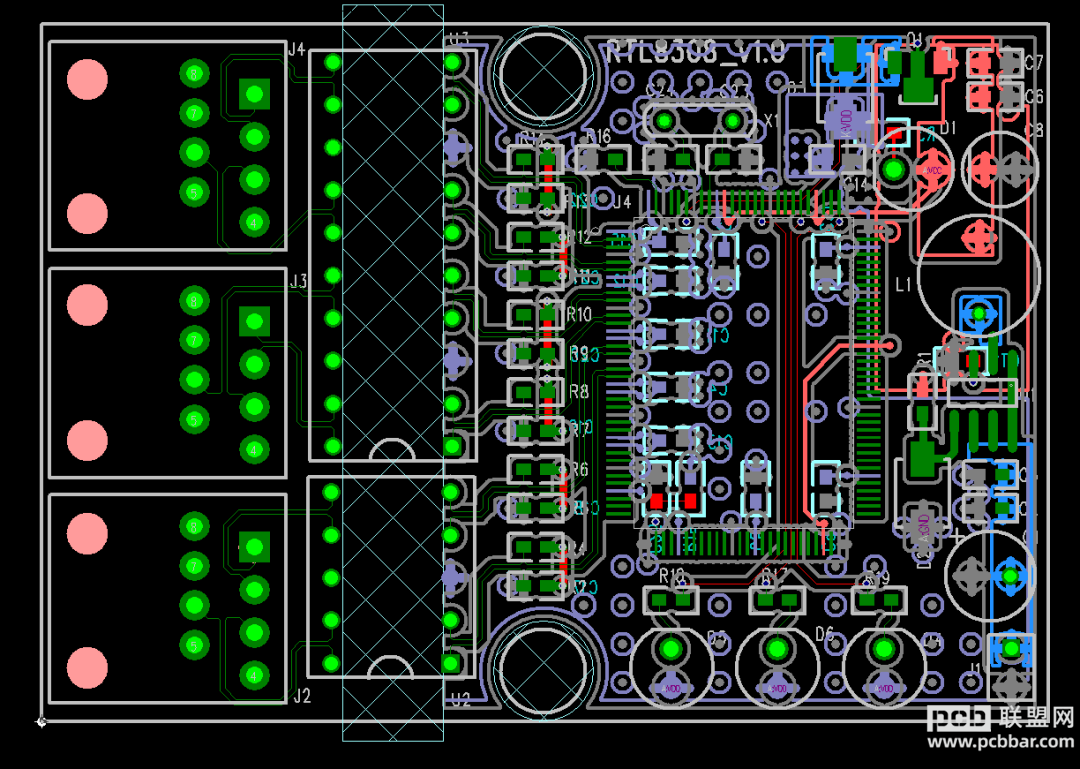Select the J2 connector designator
The height and width of the screenshot is (769, 1080).
point(302,696)
